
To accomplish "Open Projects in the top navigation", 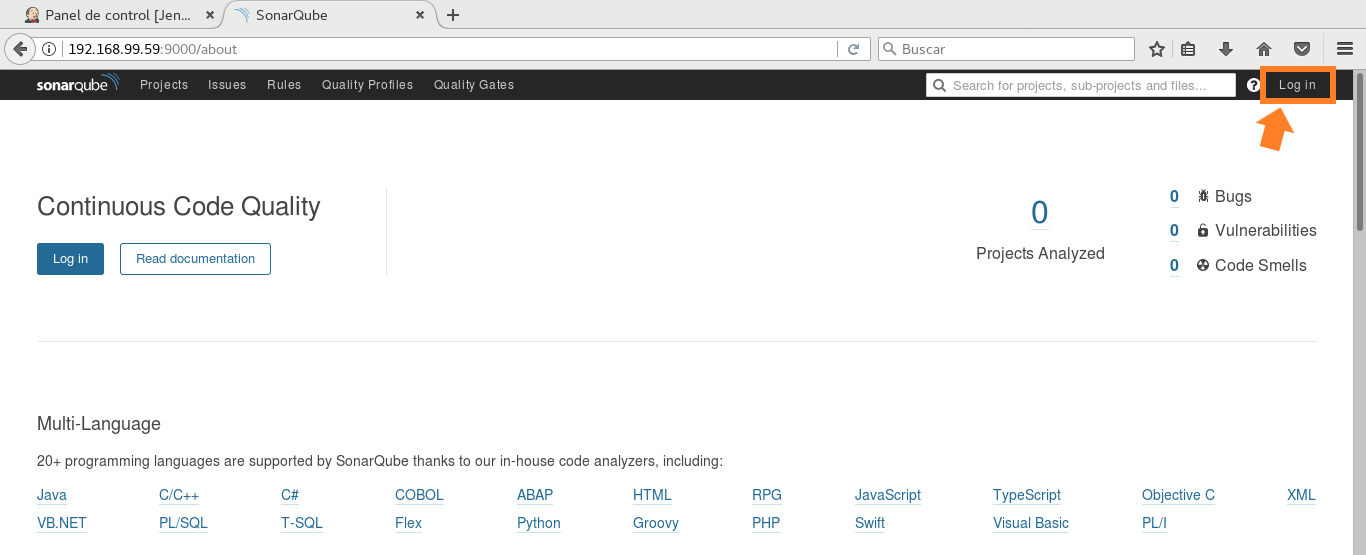I will (x=164, y=85).
